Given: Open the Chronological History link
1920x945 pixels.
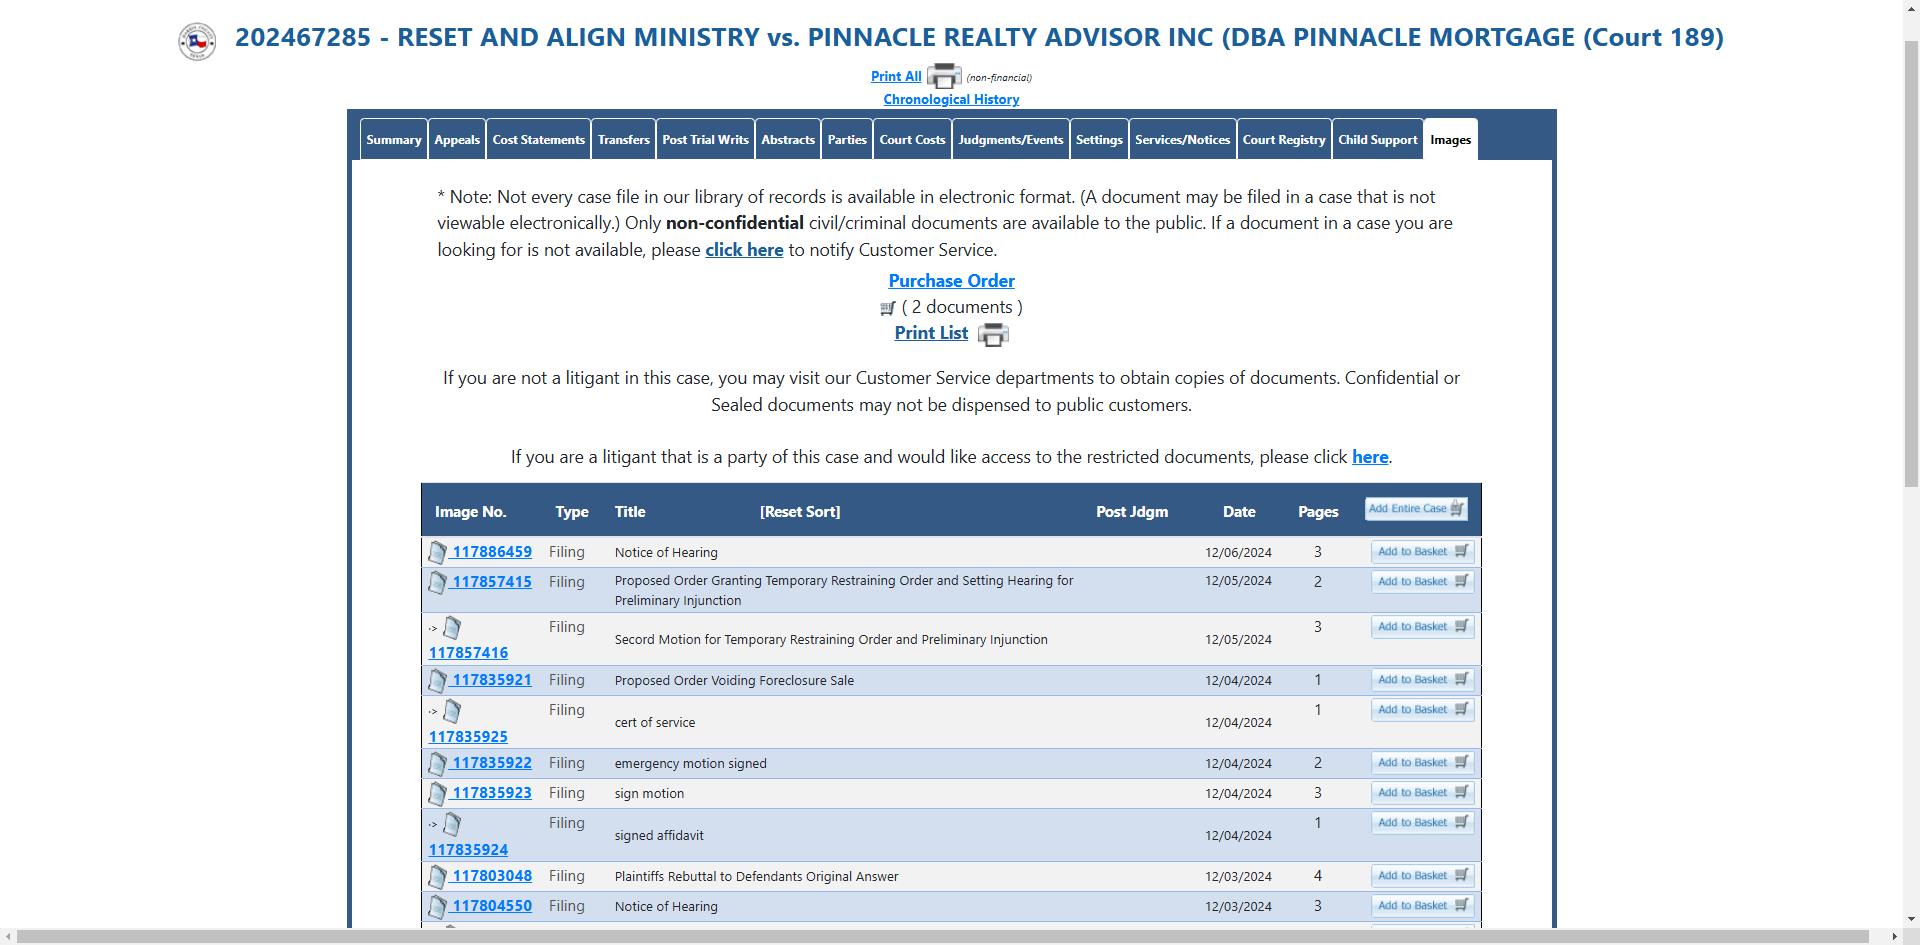Looking at the screenshot, I should click(x=951, y=99).
